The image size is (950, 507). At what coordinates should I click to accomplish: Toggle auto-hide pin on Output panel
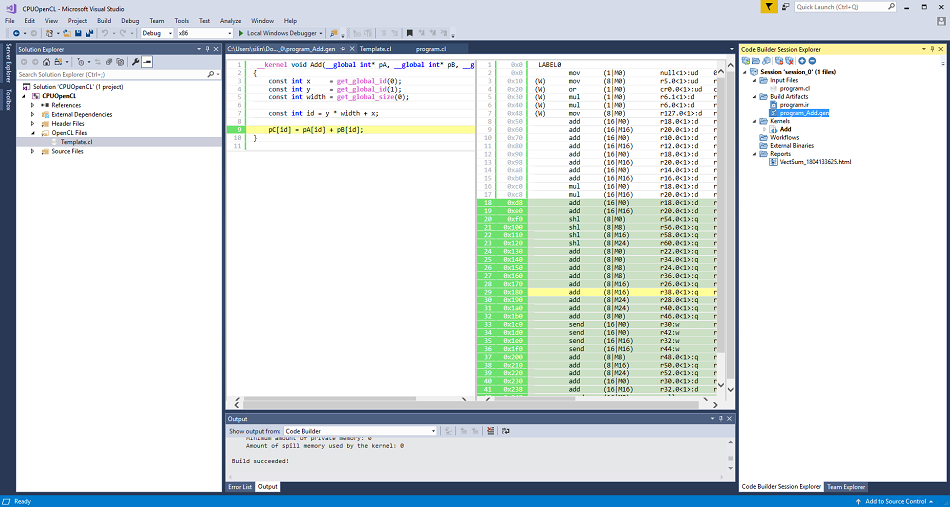point(722,419)
